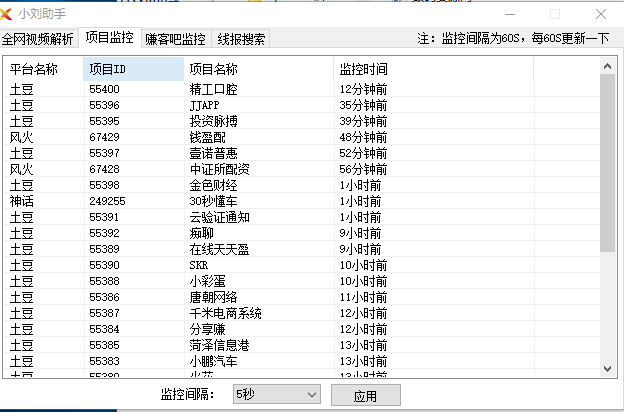Click project ID 55383

104,361
